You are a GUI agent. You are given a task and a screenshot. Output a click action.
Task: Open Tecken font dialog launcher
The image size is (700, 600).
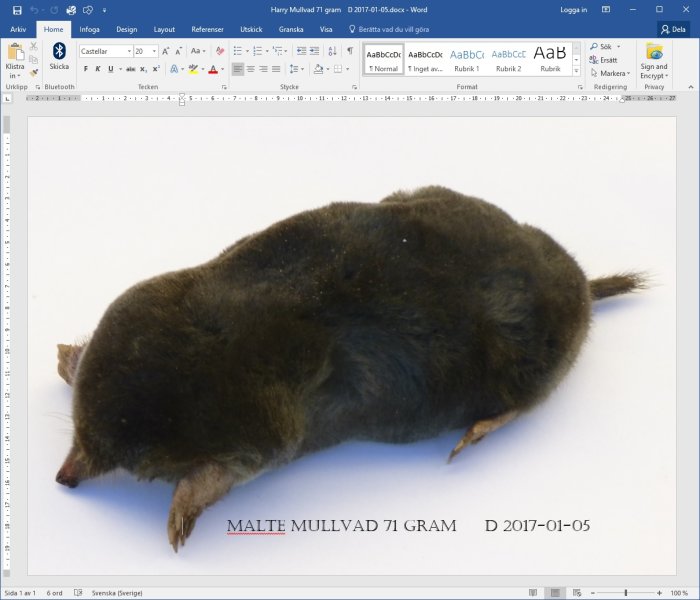click(224, 87)
